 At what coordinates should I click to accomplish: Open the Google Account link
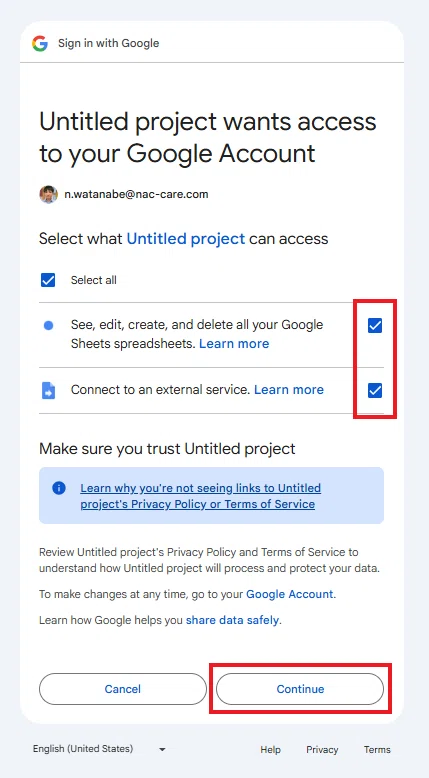tap(290, 594)
